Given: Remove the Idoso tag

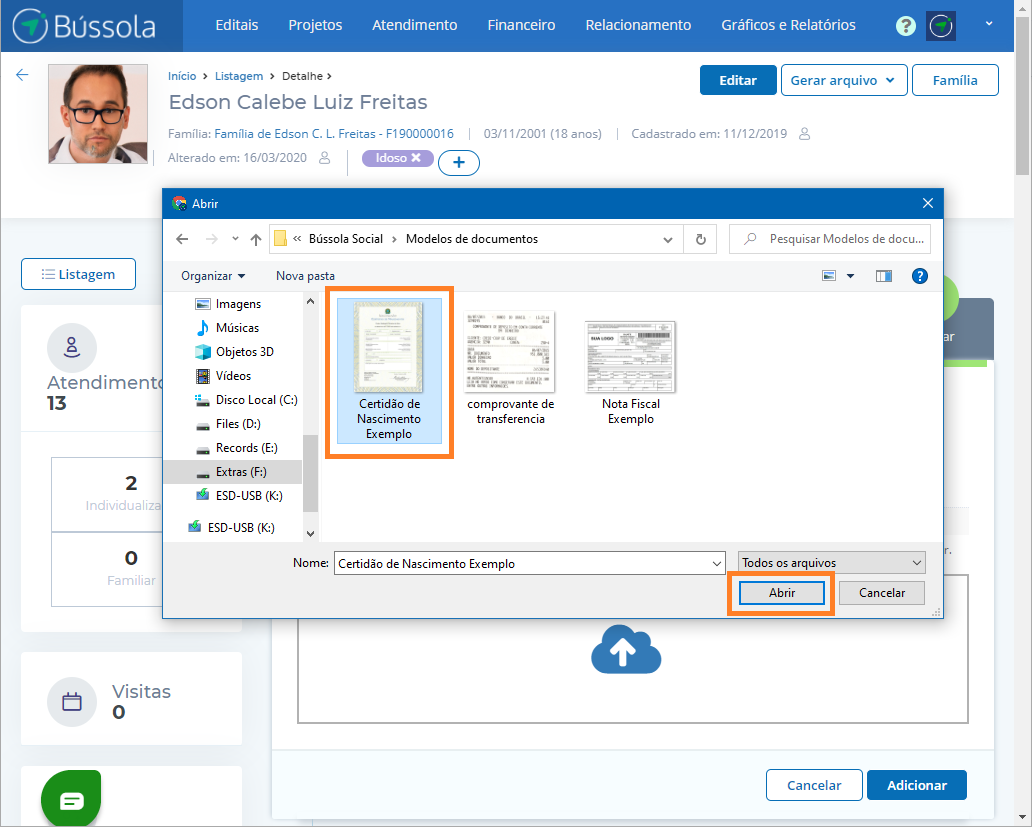Looking at the screenshot, I should pos(416,158).
